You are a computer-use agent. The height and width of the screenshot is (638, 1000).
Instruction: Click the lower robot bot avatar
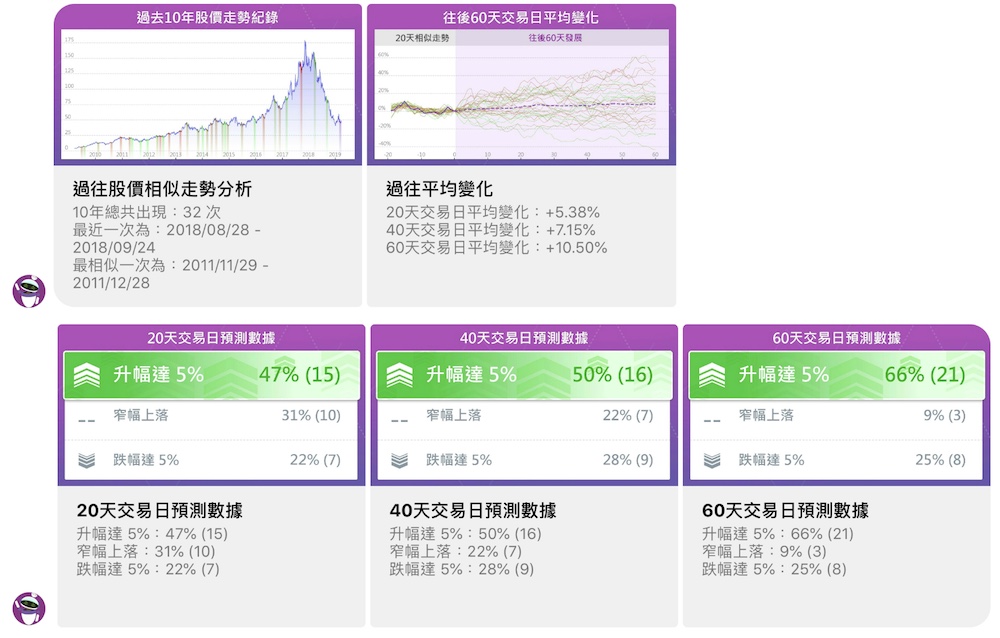click(x=29, y=608)
